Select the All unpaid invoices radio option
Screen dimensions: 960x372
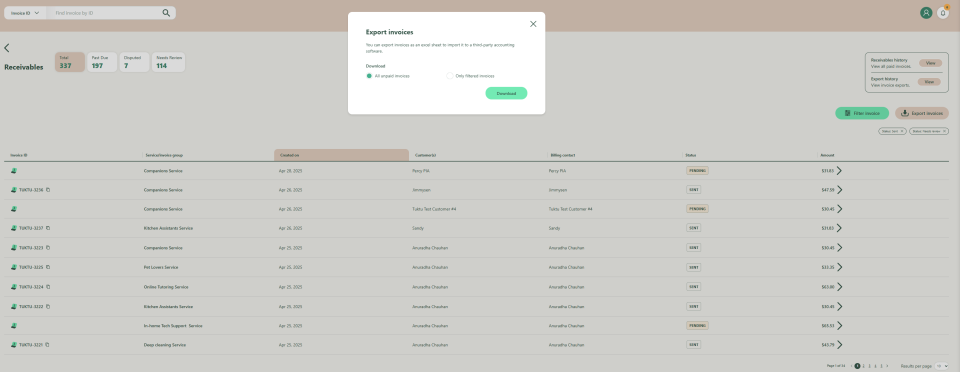369,76
